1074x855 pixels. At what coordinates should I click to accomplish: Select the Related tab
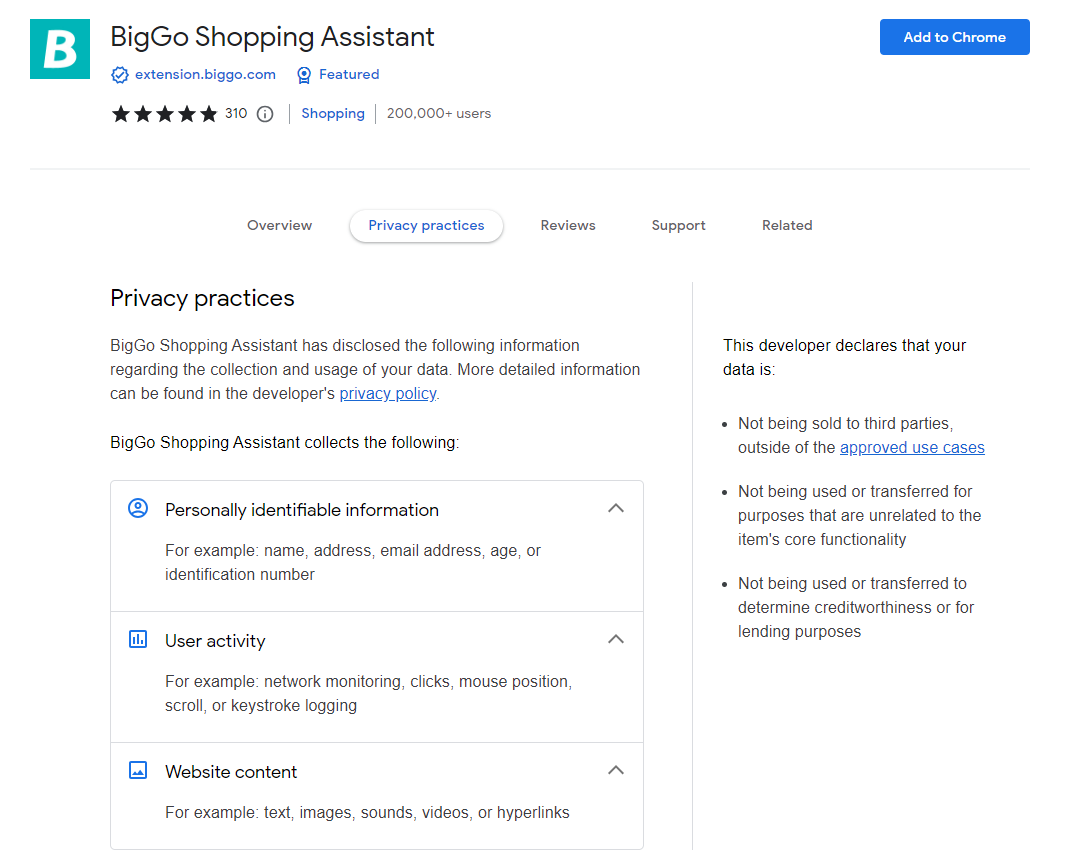tap(787, 226)
